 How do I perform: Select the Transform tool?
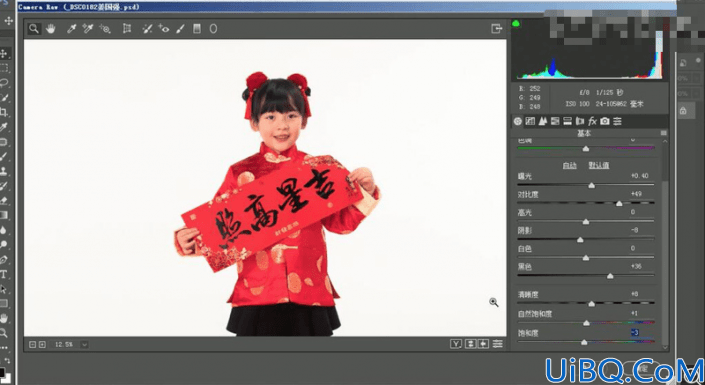click(x=127, y=29)
